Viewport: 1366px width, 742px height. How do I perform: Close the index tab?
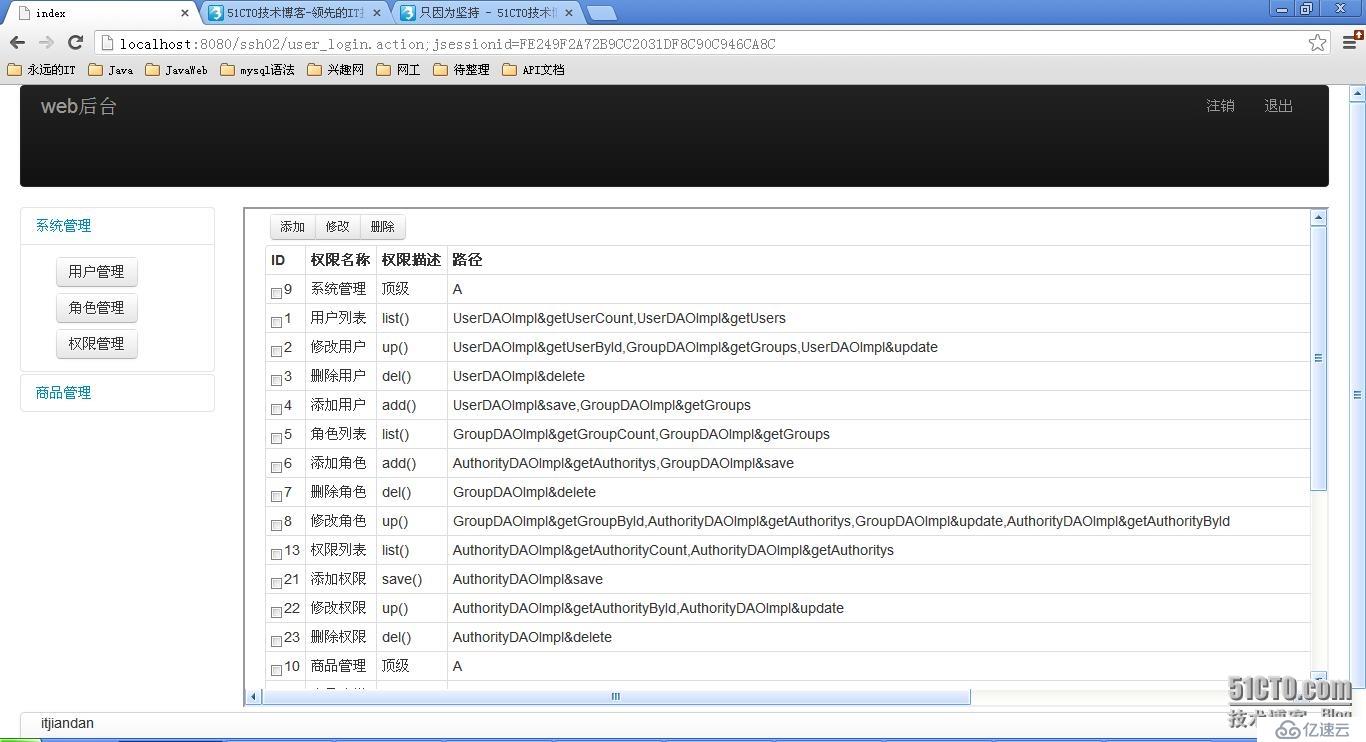pyautogui.click(x=185, y=13)
